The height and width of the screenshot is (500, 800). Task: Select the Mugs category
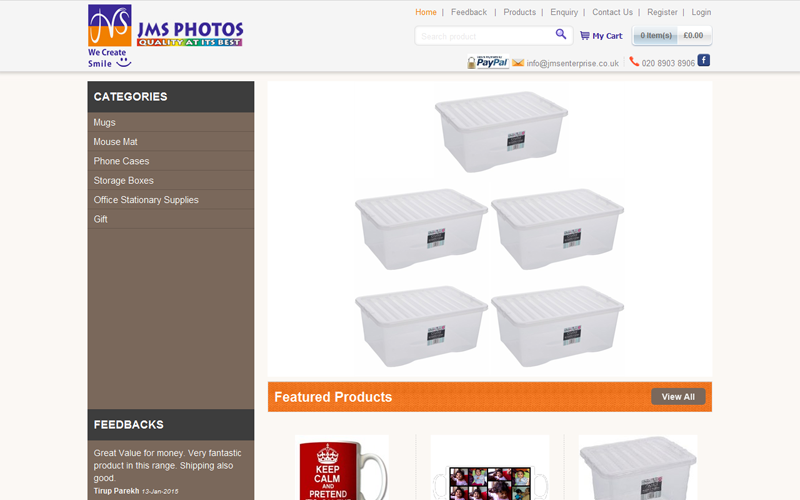171,122
